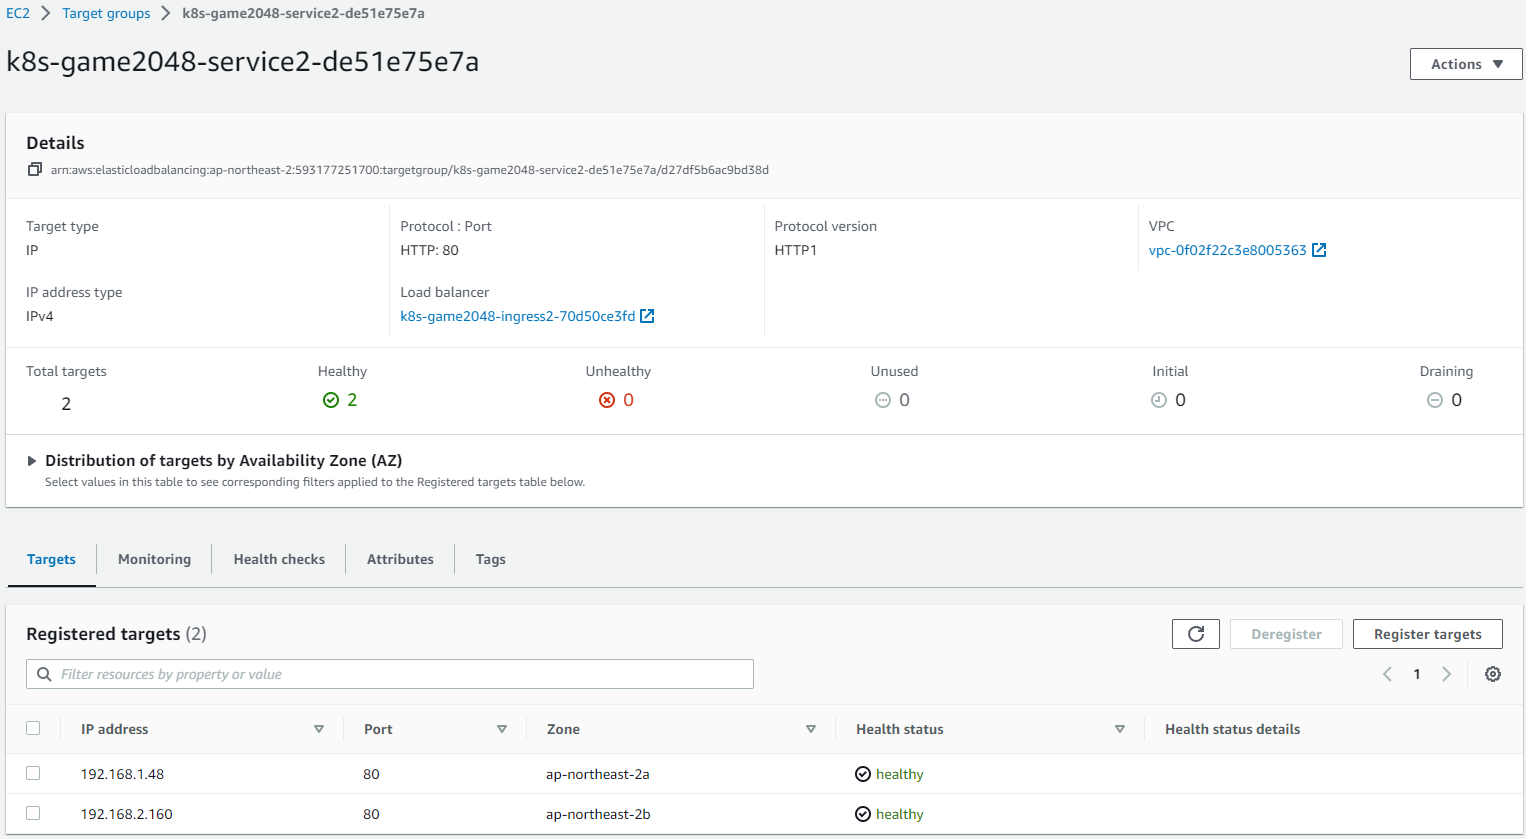Click Health status details column header
The height and width of the screenshot is (839, 1526).
[1232, 729]
